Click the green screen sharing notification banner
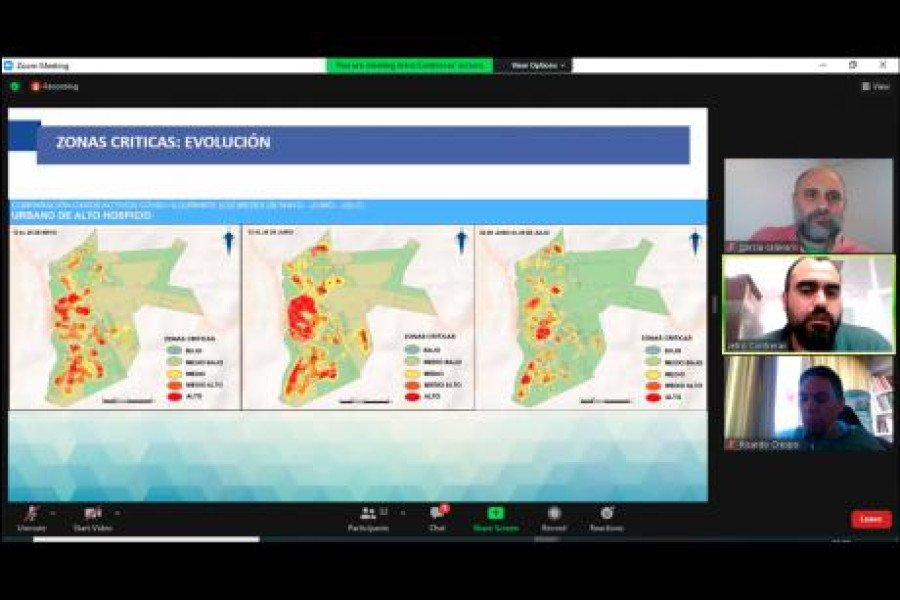The image size is (900, 600). point(408,65)
